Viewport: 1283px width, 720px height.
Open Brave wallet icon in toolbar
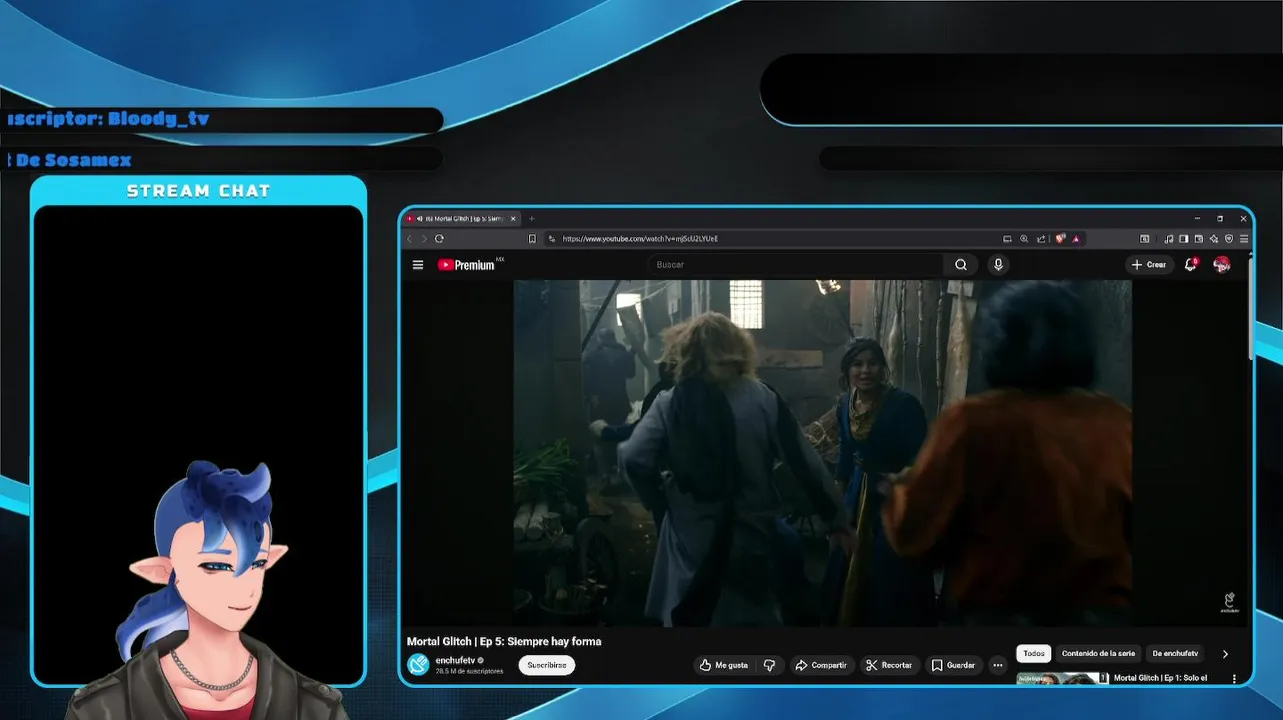[1198, 239]
